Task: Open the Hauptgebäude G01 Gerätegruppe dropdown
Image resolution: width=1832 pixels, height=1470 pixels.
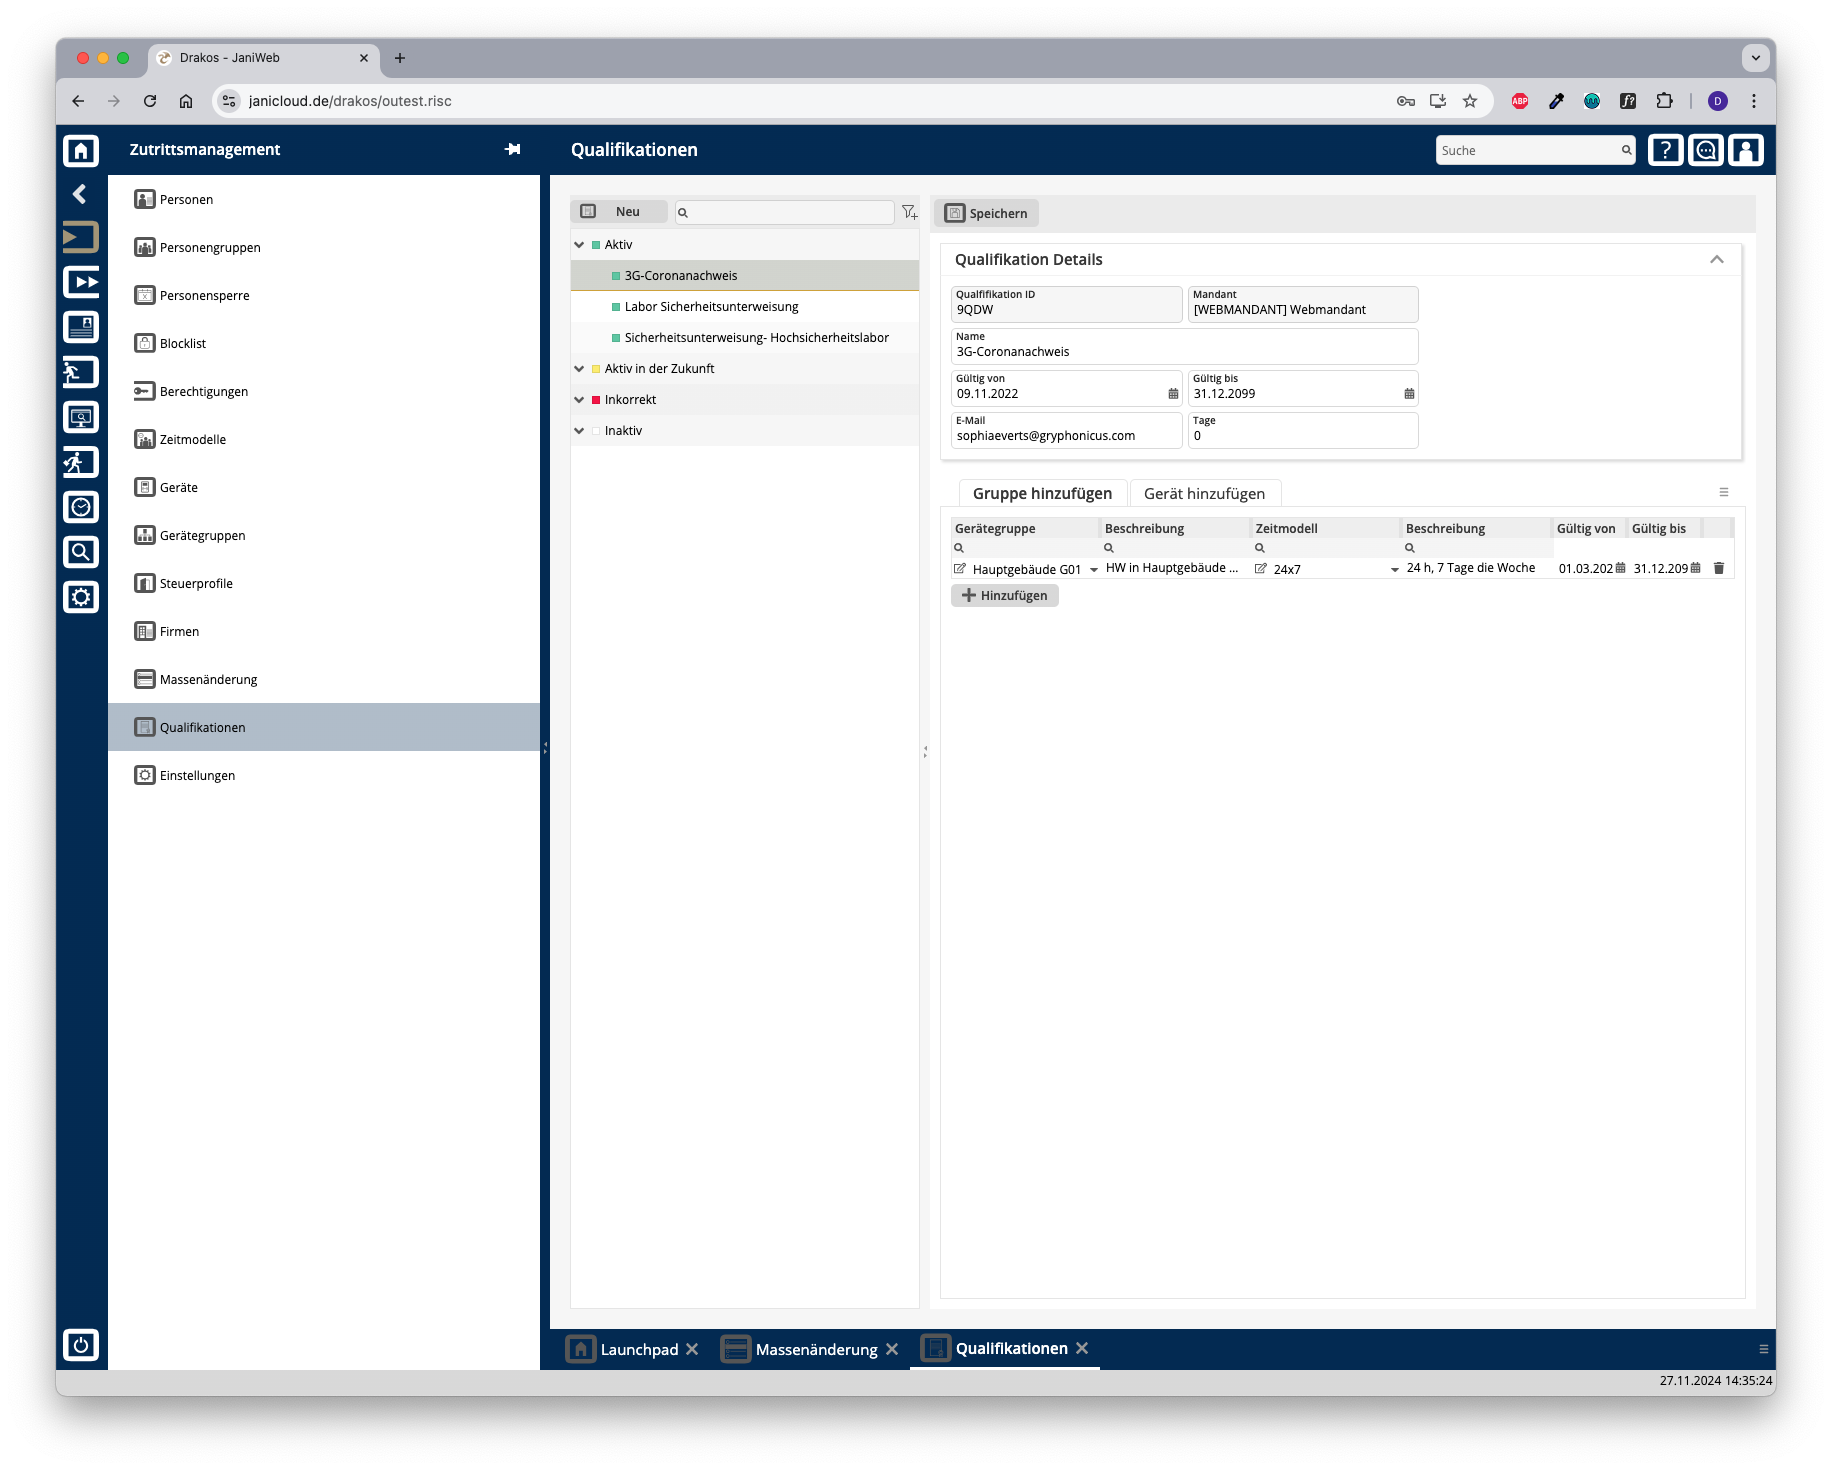Action: (x=1093, y=569)
